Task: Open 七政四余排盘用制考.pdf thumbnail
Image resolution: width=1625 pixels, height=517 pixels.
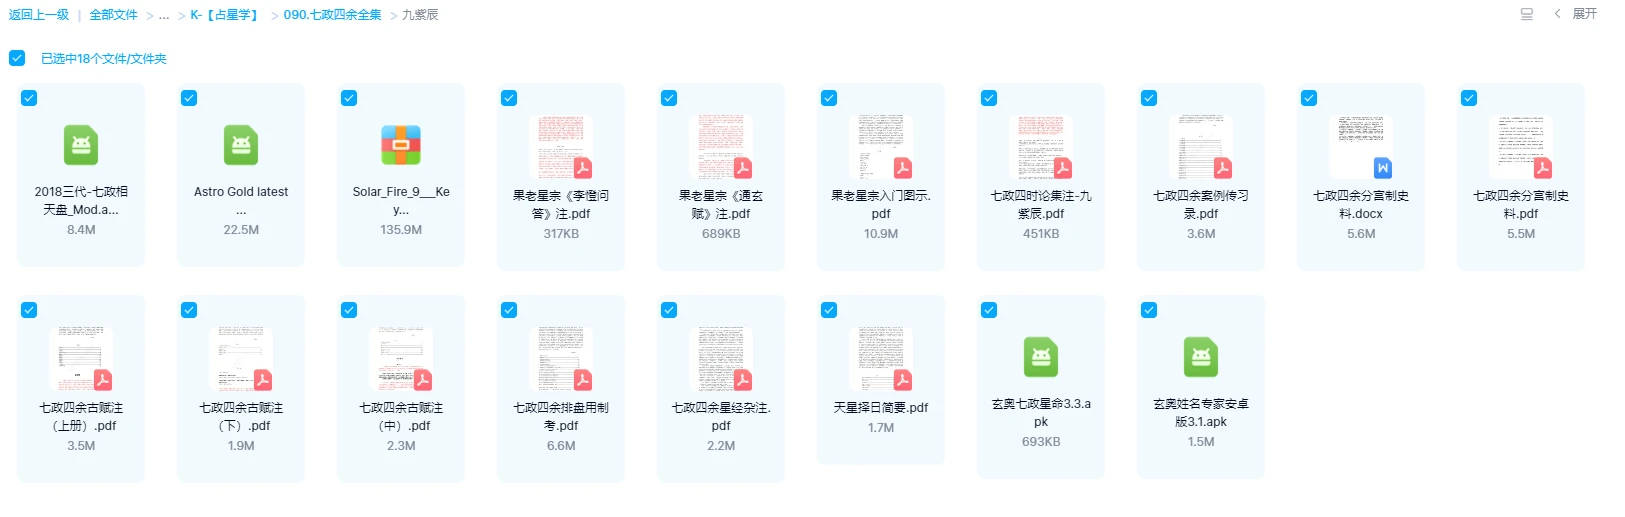Action: [561, 359]
